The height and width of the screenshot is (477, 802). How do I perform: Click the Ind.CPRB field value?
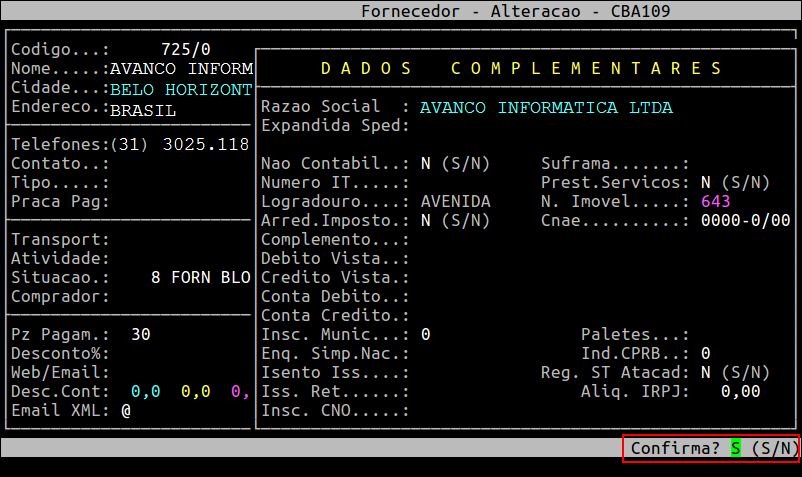(x=705, y=354)
